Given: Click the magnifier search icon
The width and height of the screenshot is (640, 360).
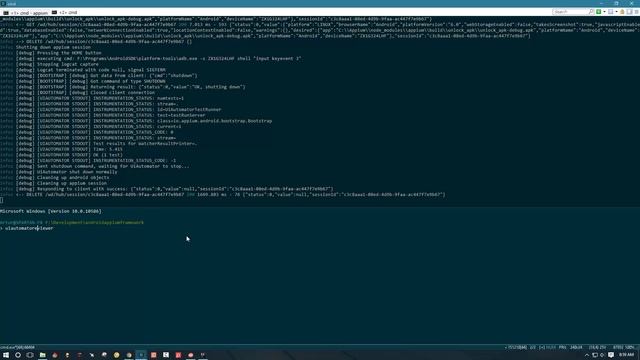Looking at the screenshot, I should 591,12.
